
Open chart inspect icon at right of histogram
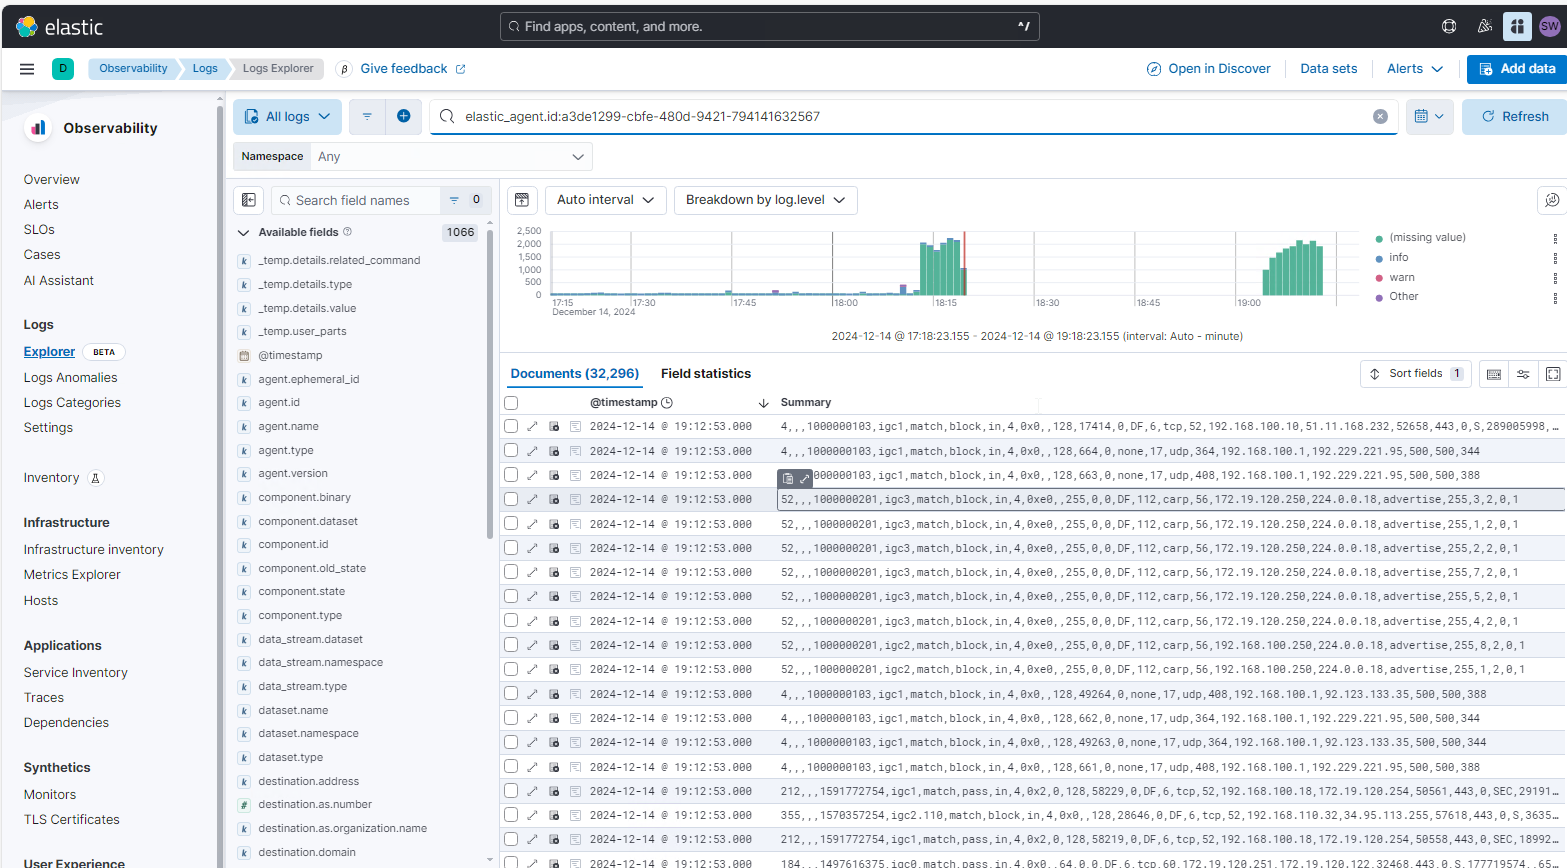[1551, 200]
